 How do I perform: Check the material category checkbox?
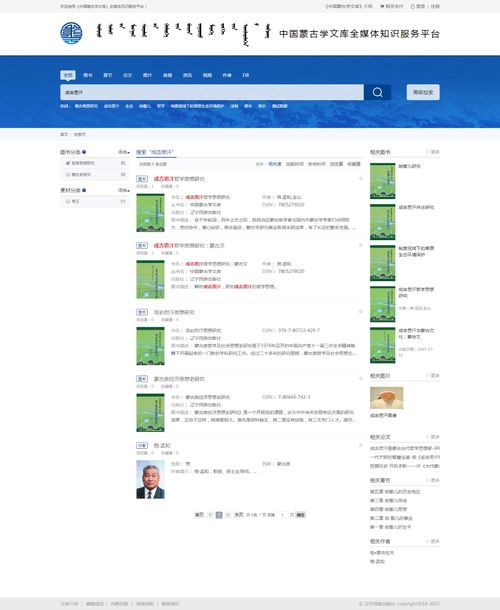[68, 201]
